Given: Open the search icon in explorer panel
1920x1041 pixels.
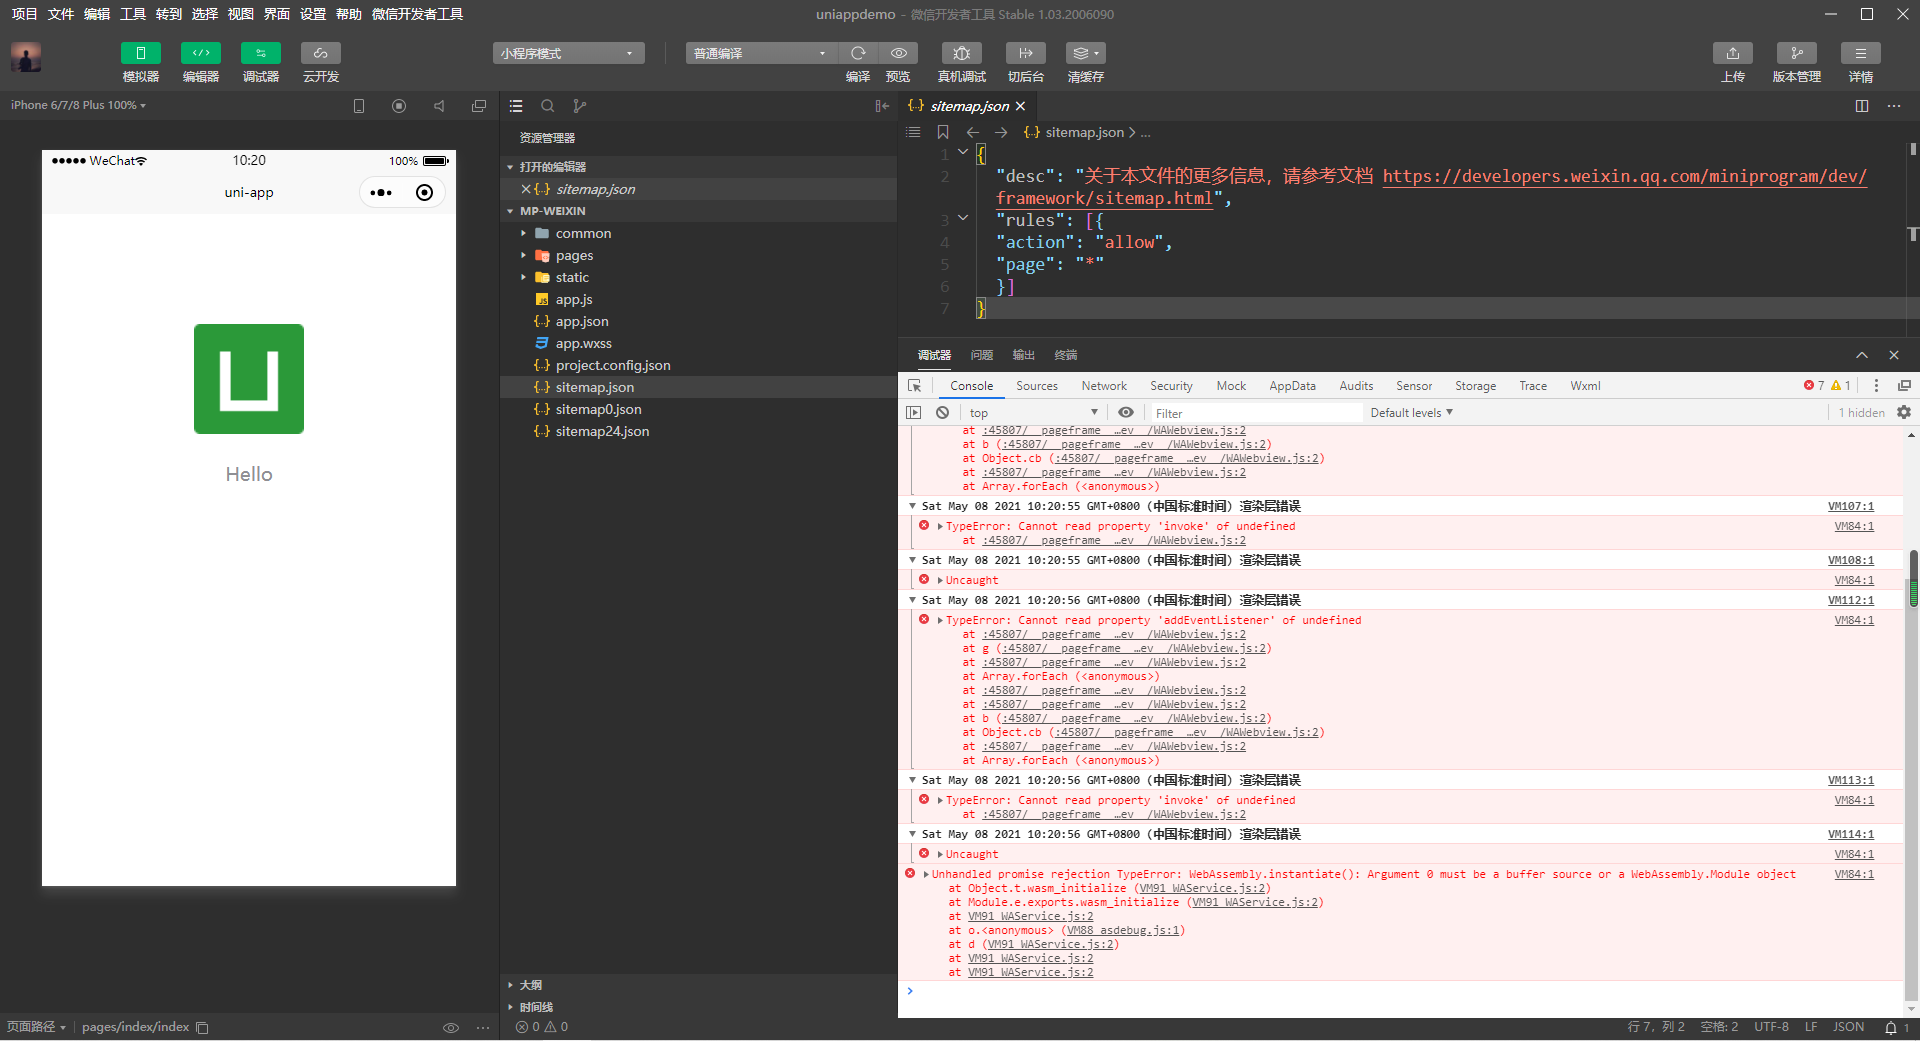Looking at the screenshot, I should (548, 106).
